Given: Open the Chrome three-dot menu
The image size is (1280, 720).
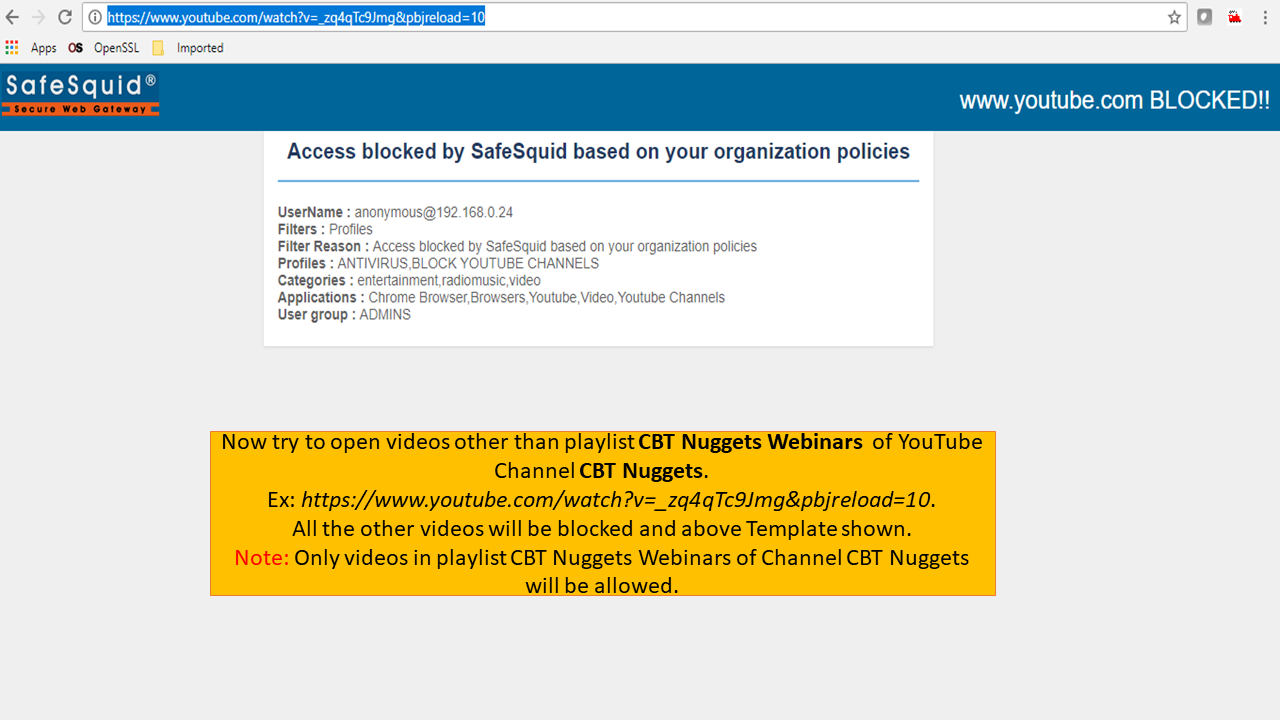Looking at the screenshot, I should (x=1265, y=17).
